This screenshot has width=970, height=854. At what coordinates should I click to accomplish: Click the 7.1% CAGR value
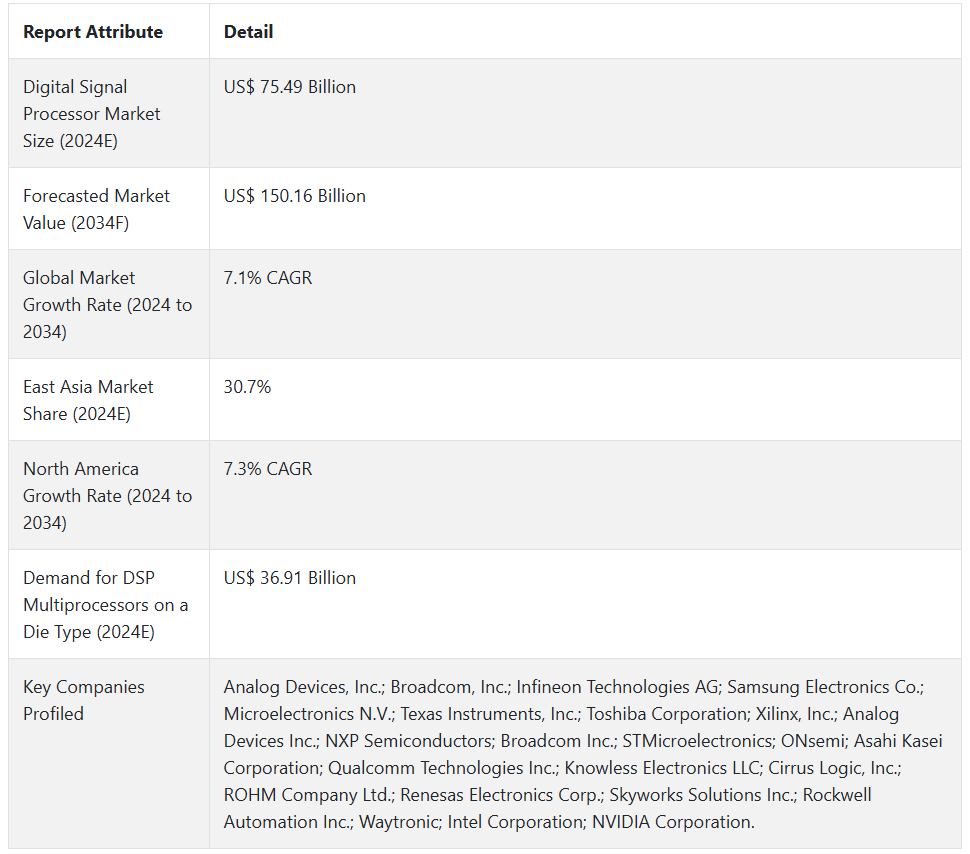coord(268,278)
